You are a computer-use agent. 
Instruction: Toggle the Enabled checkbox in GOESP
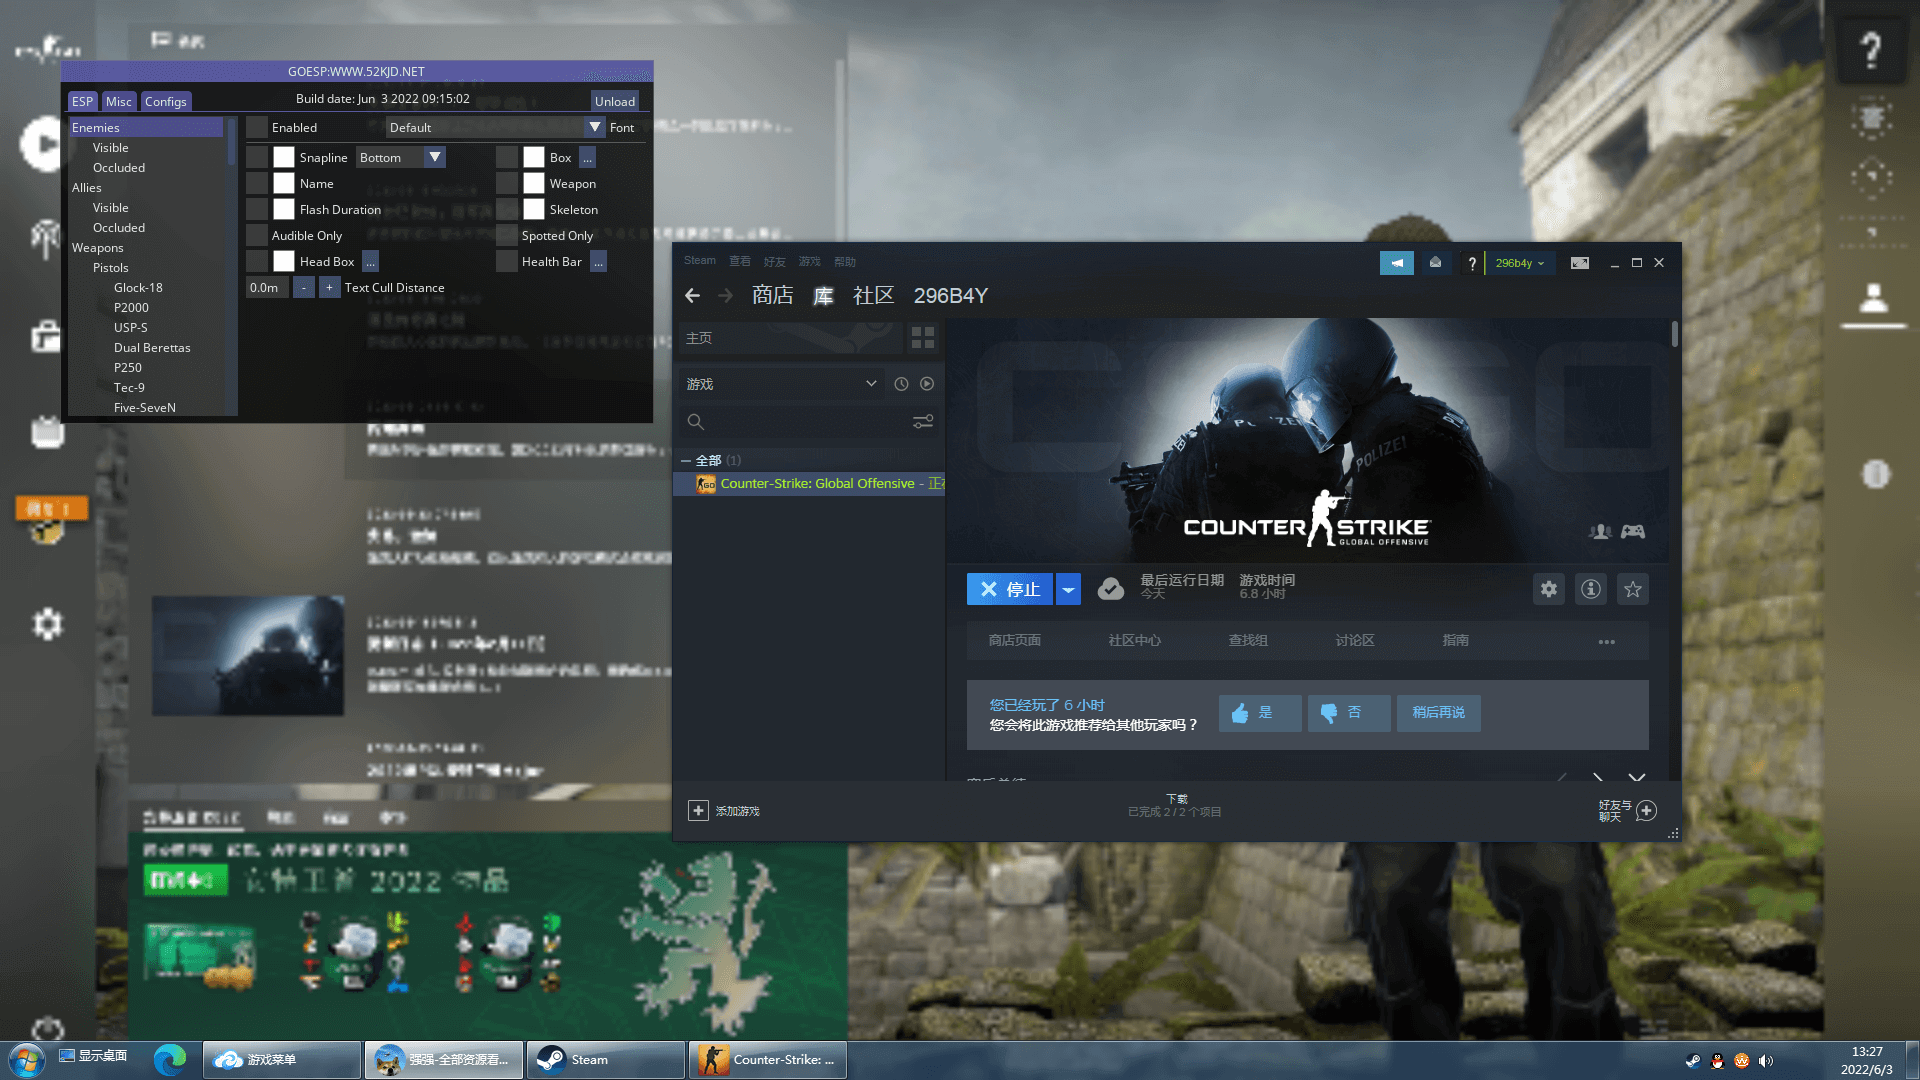coord(257,127)
